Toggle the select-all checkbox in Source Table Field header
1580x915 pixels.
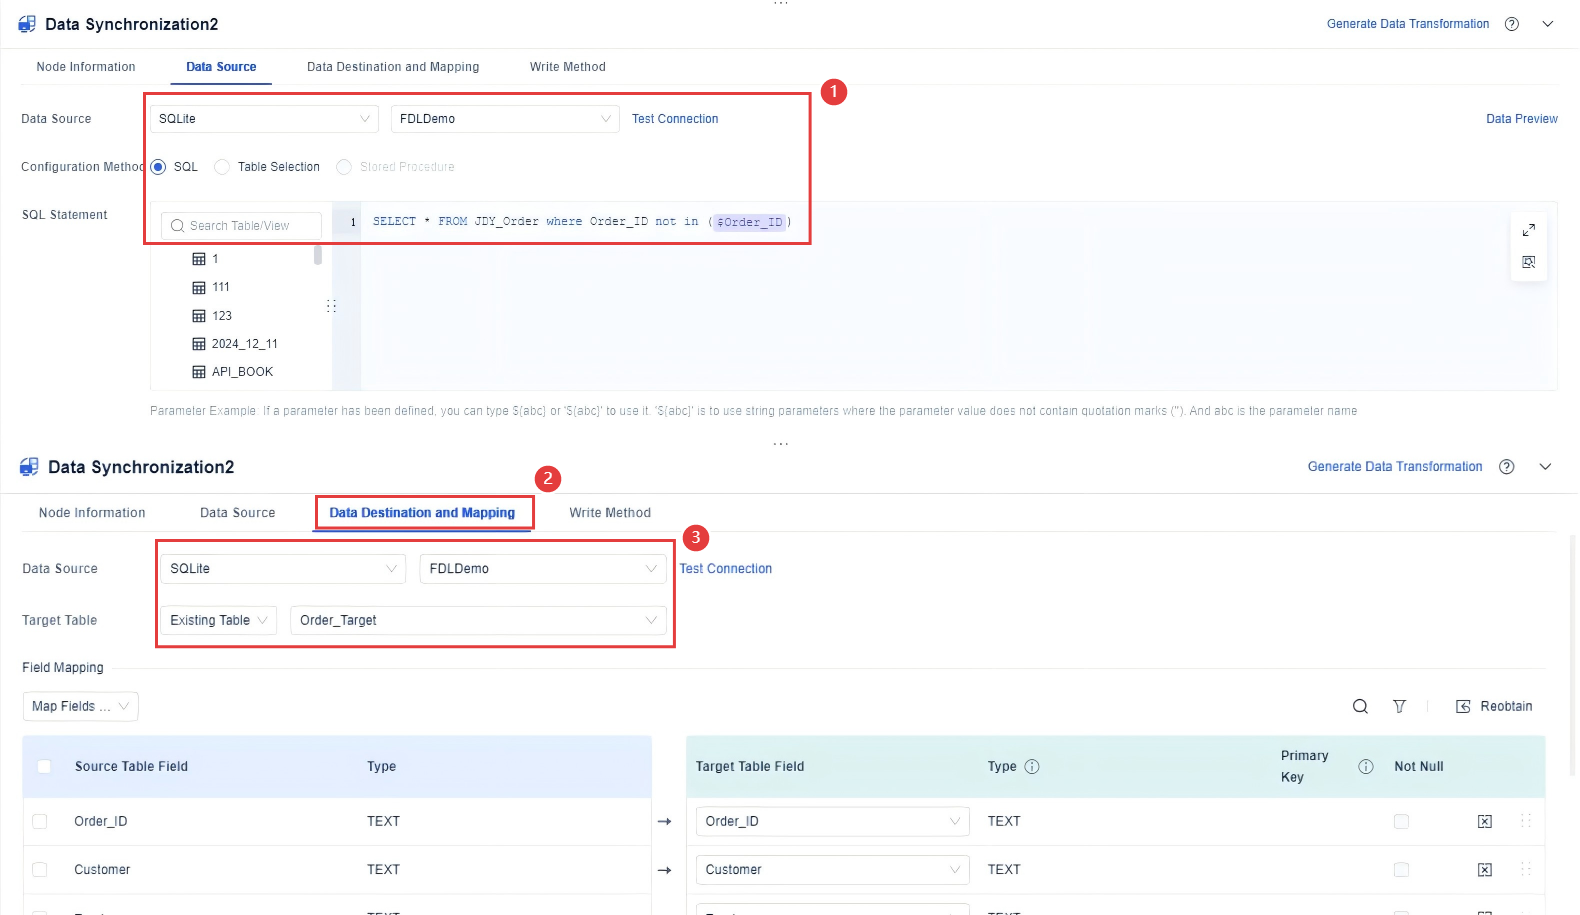44,767
